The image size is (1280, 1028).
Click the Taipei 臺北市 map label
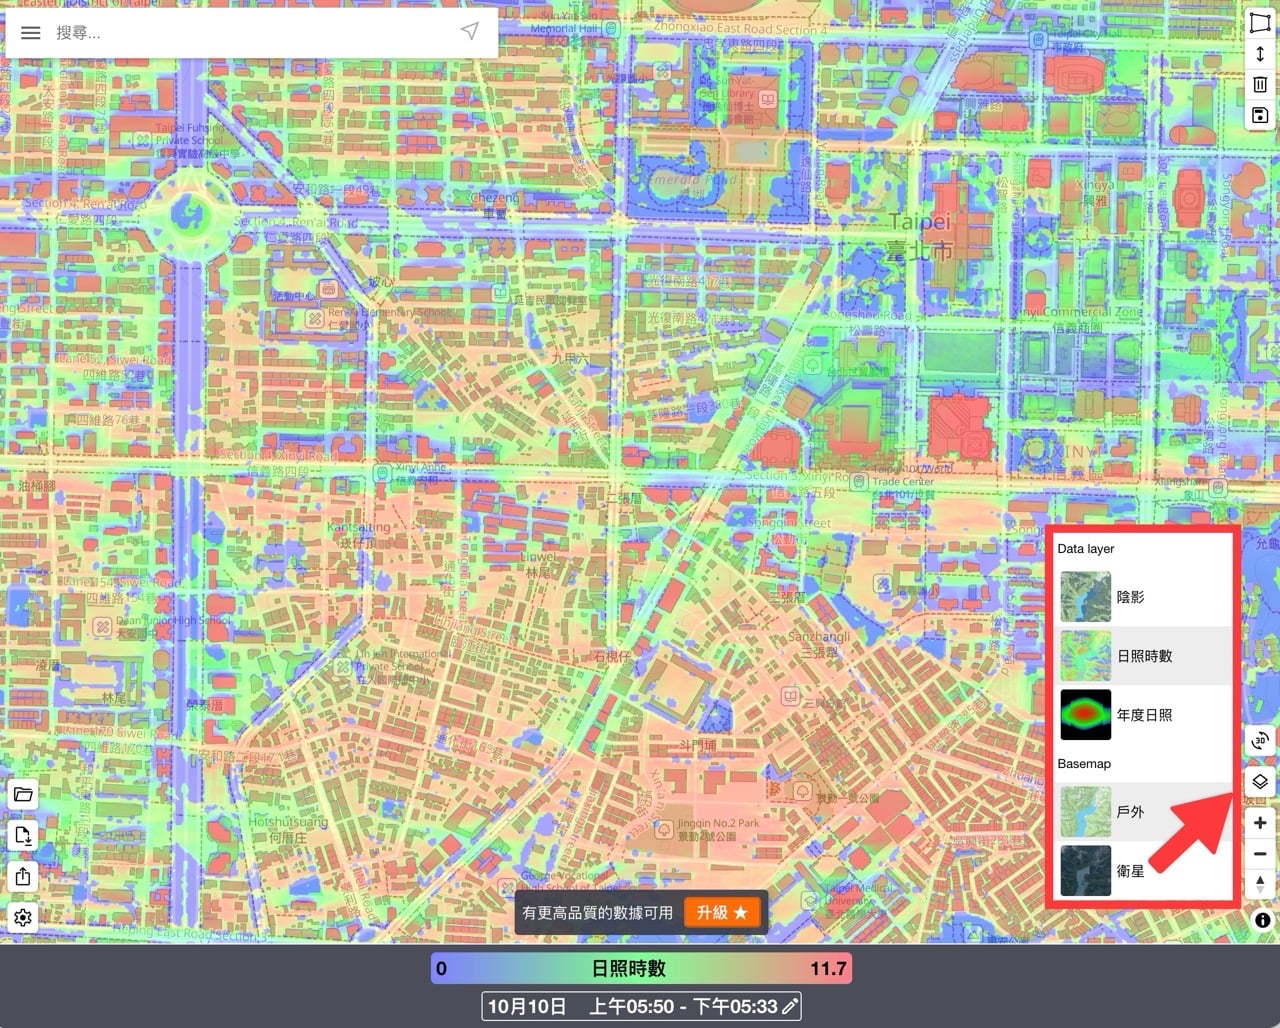[x=919, y=235]
